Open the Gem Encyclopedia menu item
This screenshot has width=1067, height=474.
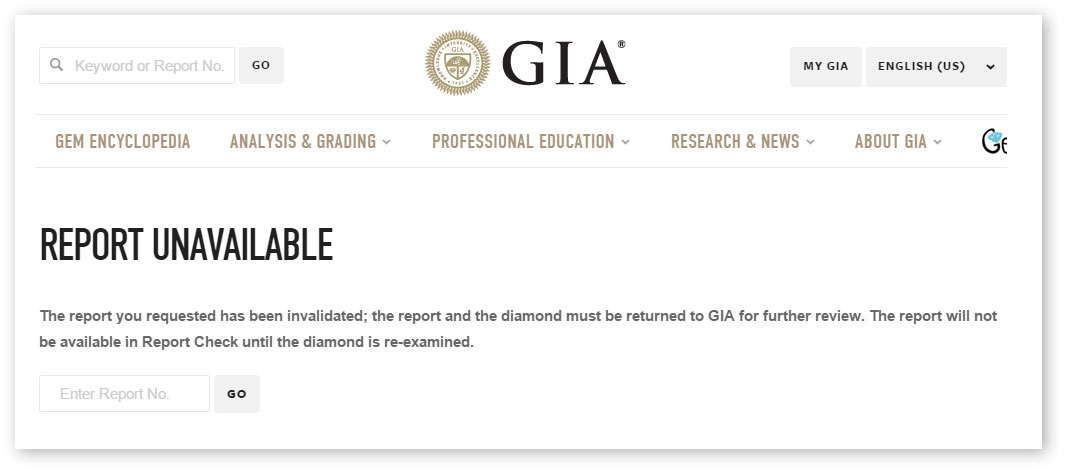tap(122, 141)
